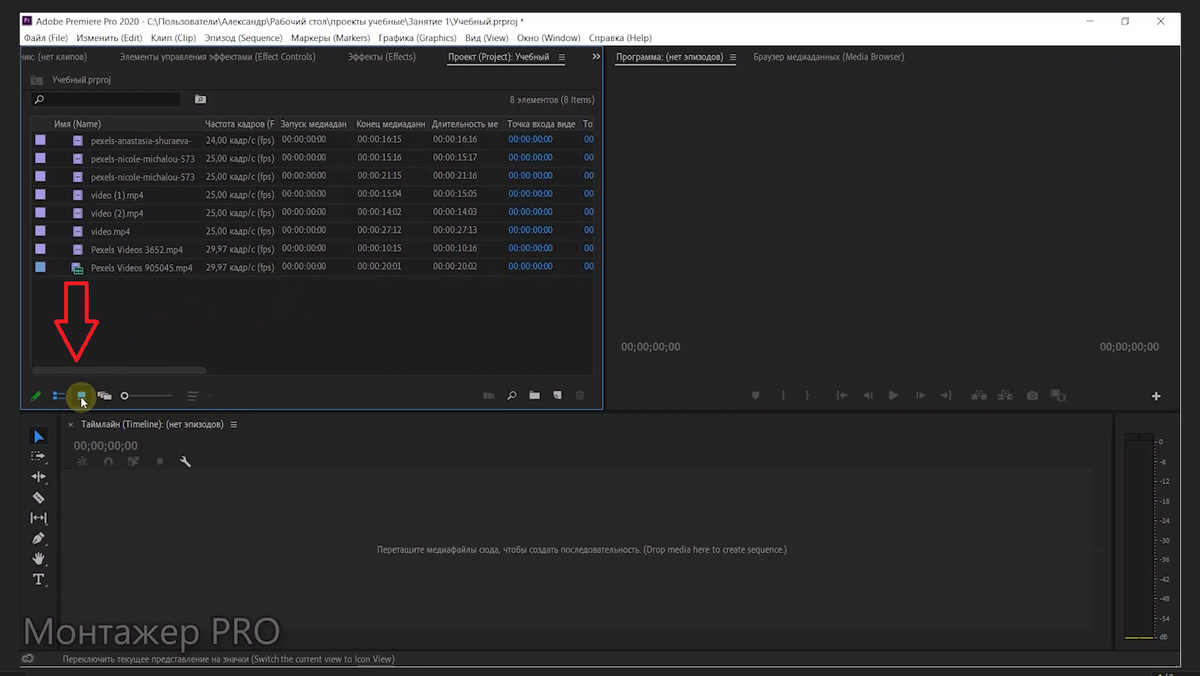Click Comparison View icon in Program monitor

point(1058,396)
